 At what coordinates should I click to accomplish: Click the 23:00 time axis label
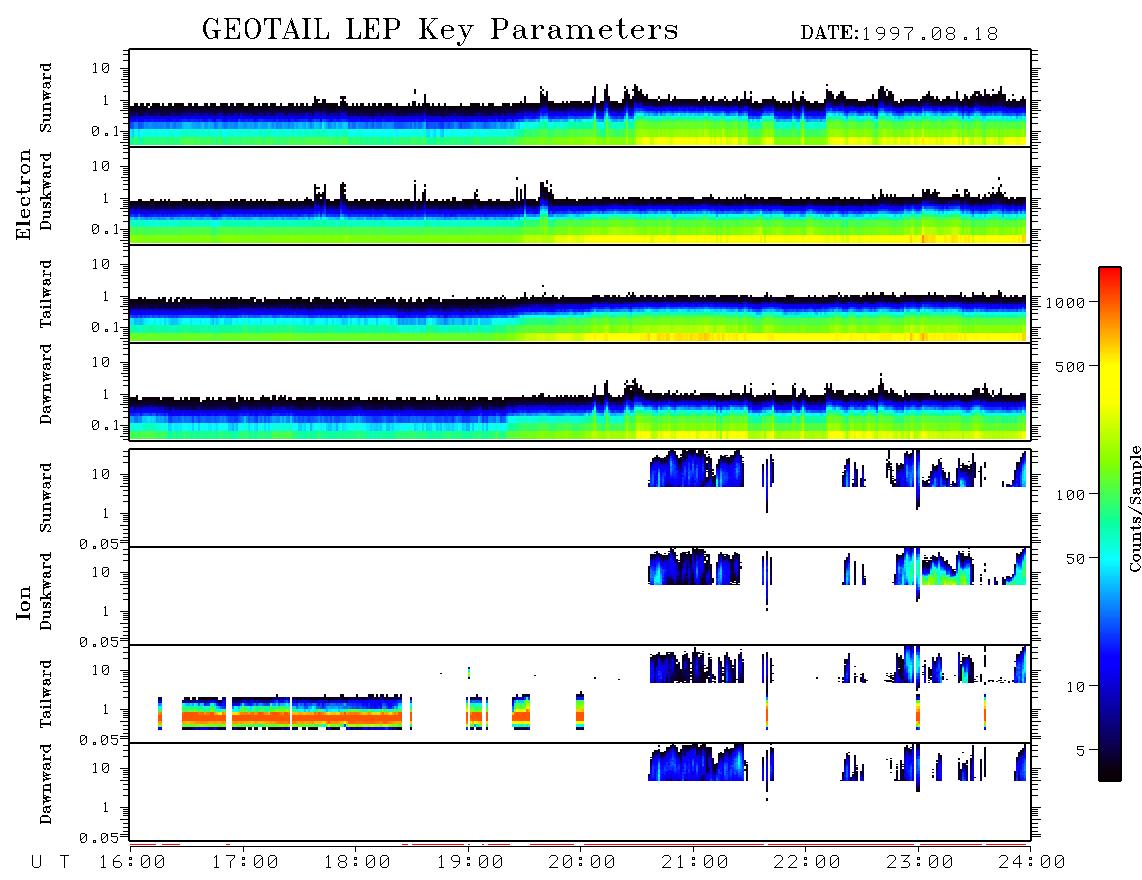pyautogui.click(x=919, y=863)
